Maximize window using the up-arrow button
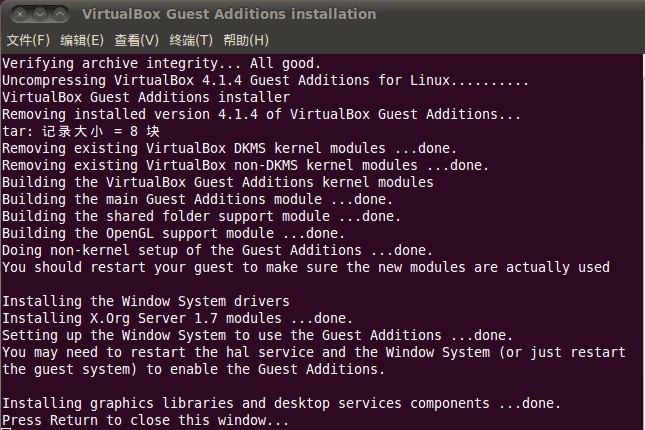Viewport: 645px width, 430px height. click(60, 14)
